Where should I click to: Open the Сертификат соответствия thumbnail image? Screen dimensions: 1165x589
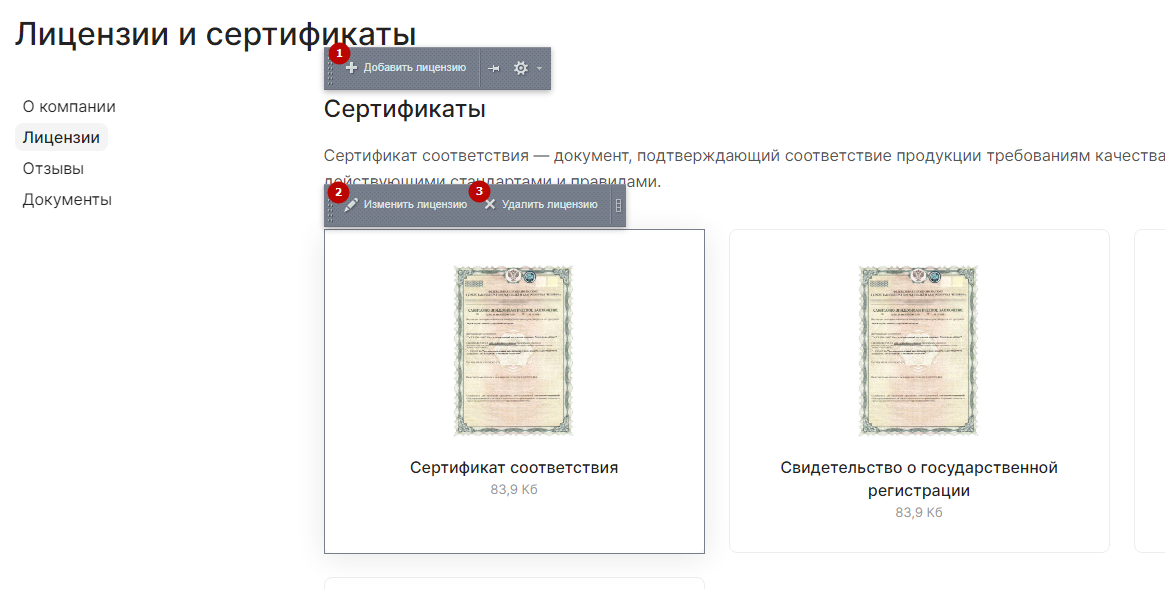[514, 351]
